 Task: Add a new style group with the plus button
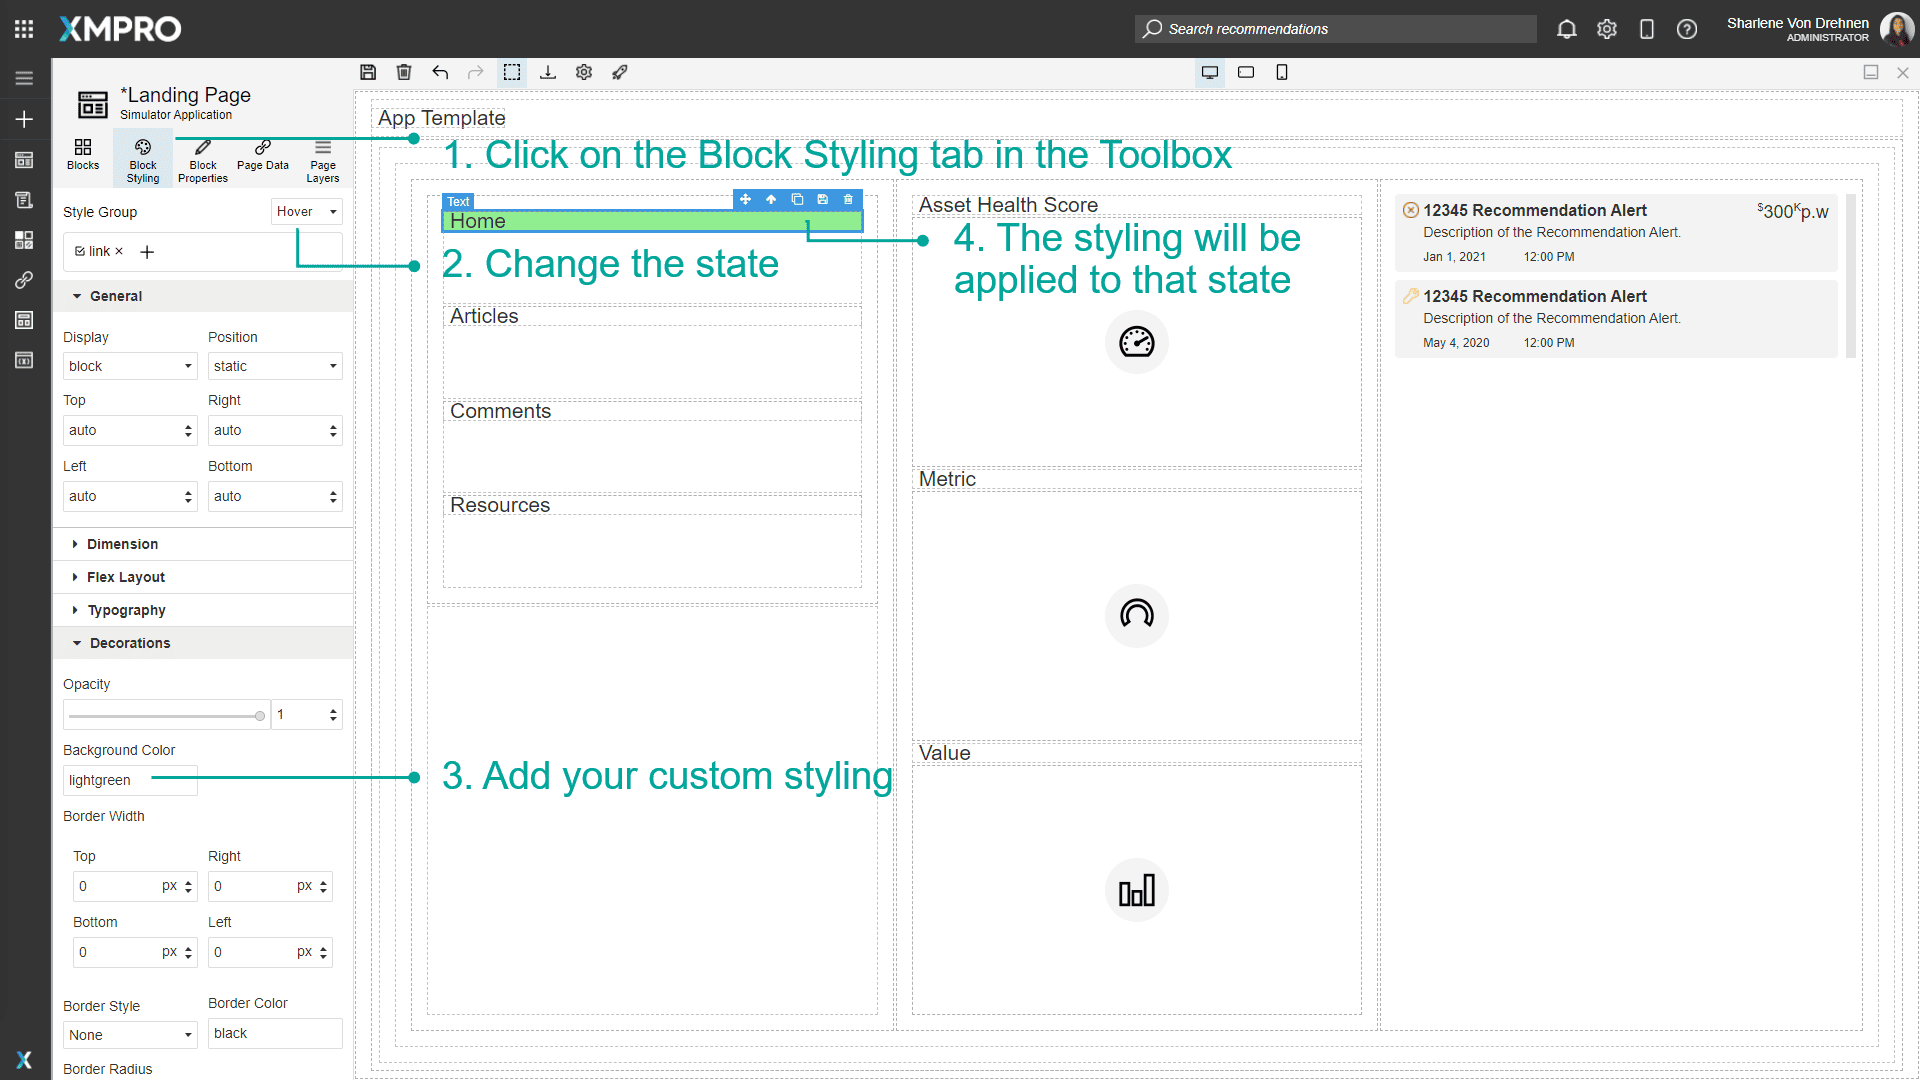[x=146, y=252]
